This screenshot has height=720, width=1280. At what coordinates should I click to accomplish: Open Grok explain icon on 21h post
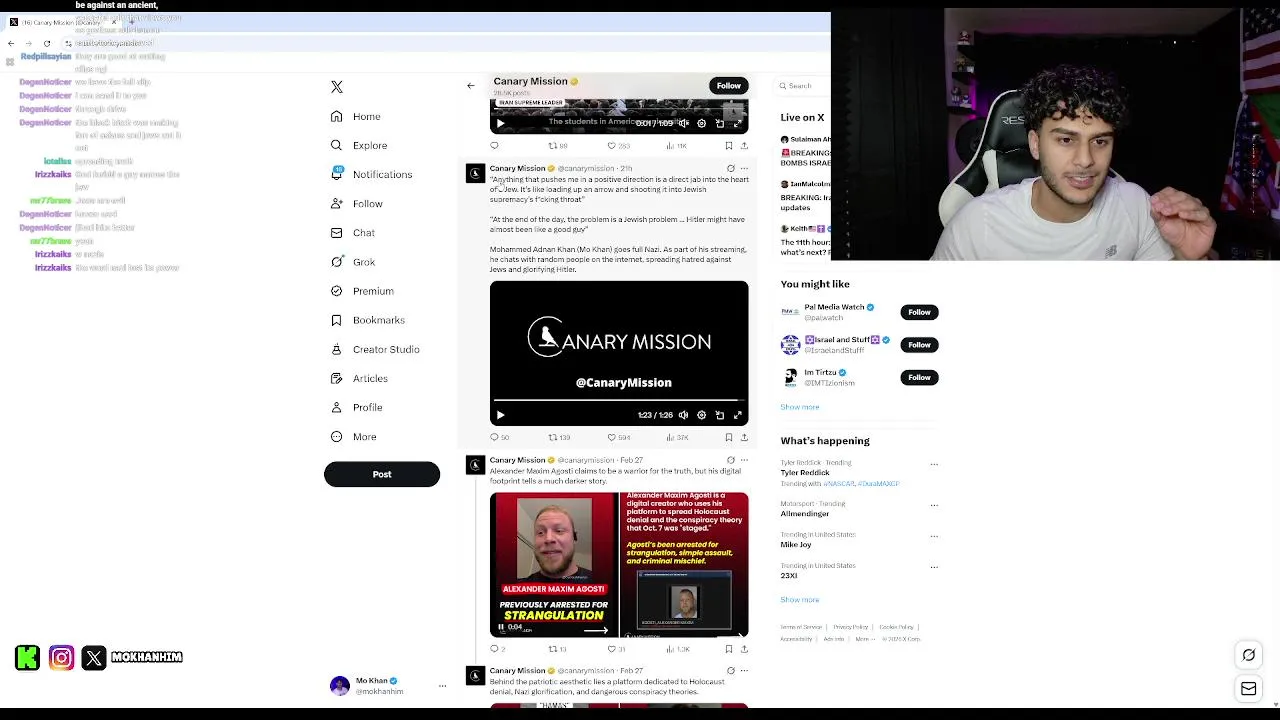[730, 168]
